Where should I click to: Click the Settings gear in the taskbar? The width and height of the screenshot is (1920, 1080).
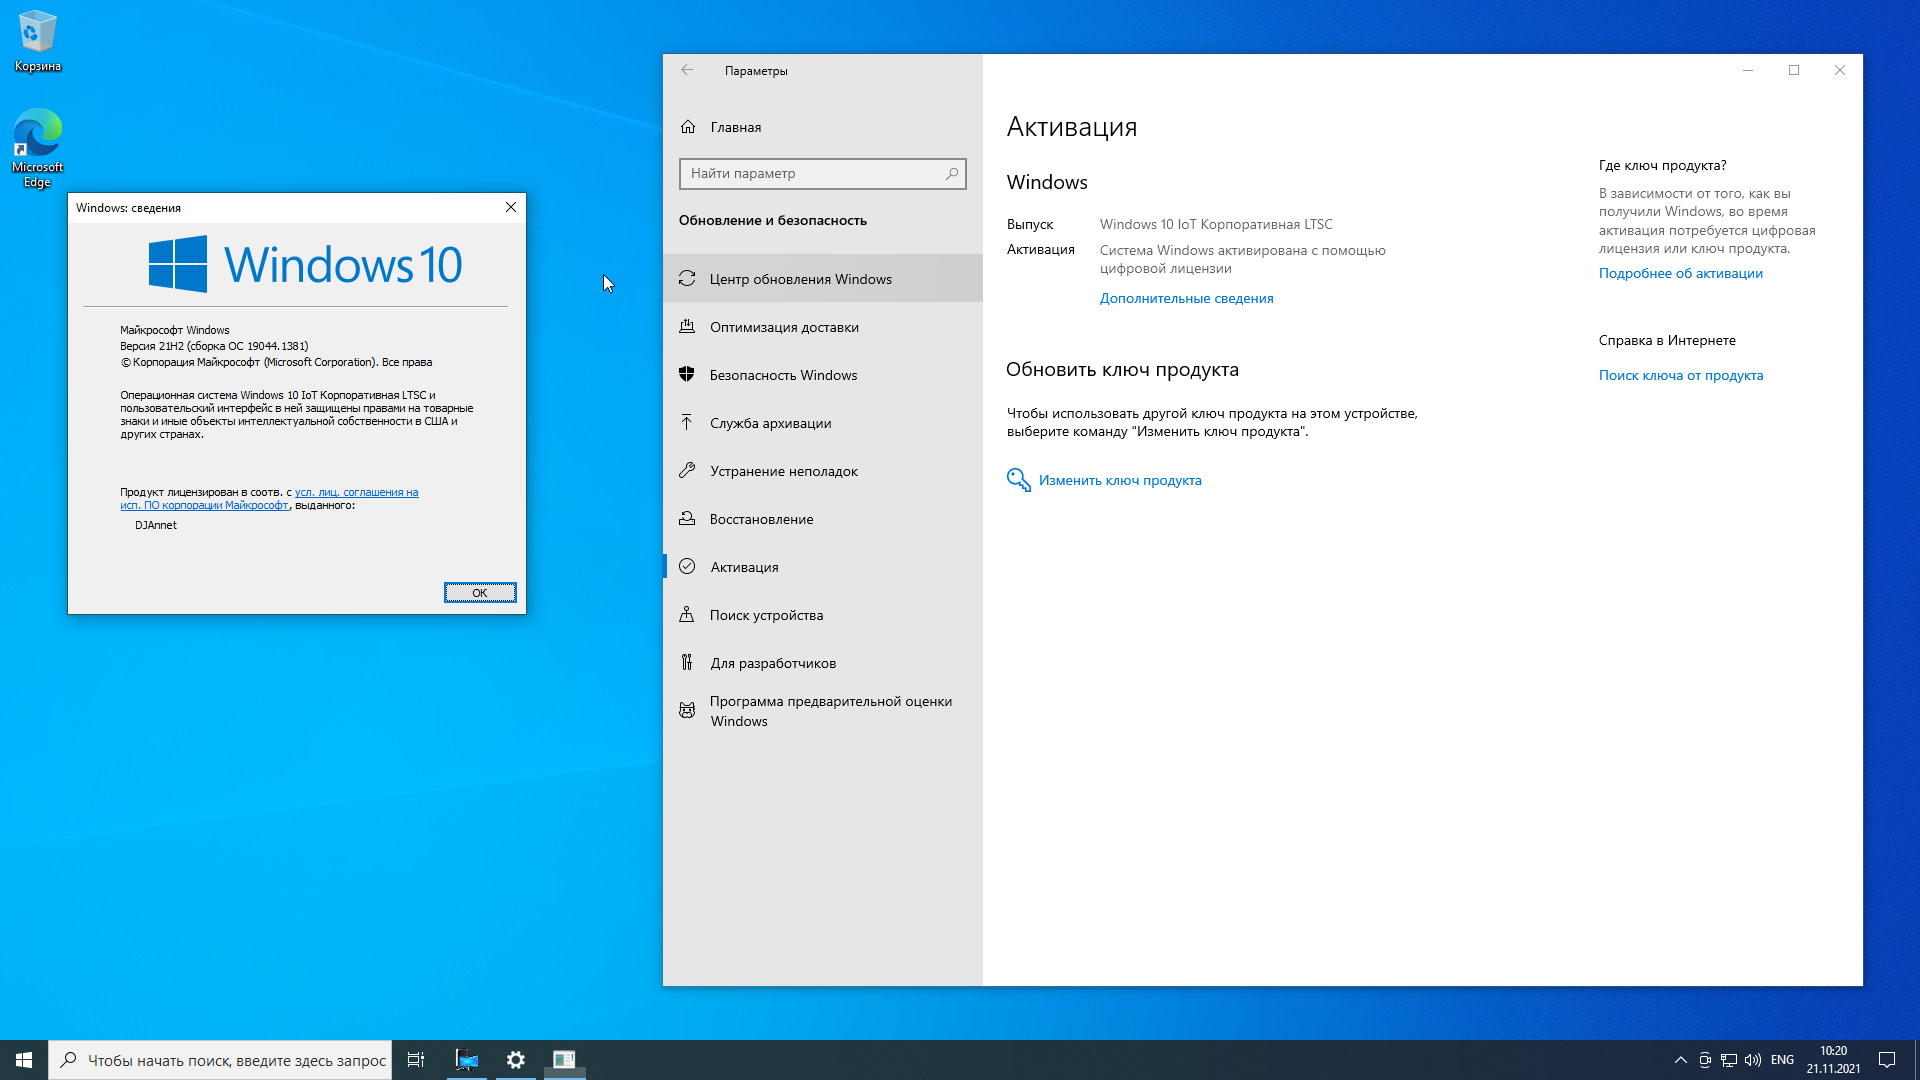tap(515, 1060)
